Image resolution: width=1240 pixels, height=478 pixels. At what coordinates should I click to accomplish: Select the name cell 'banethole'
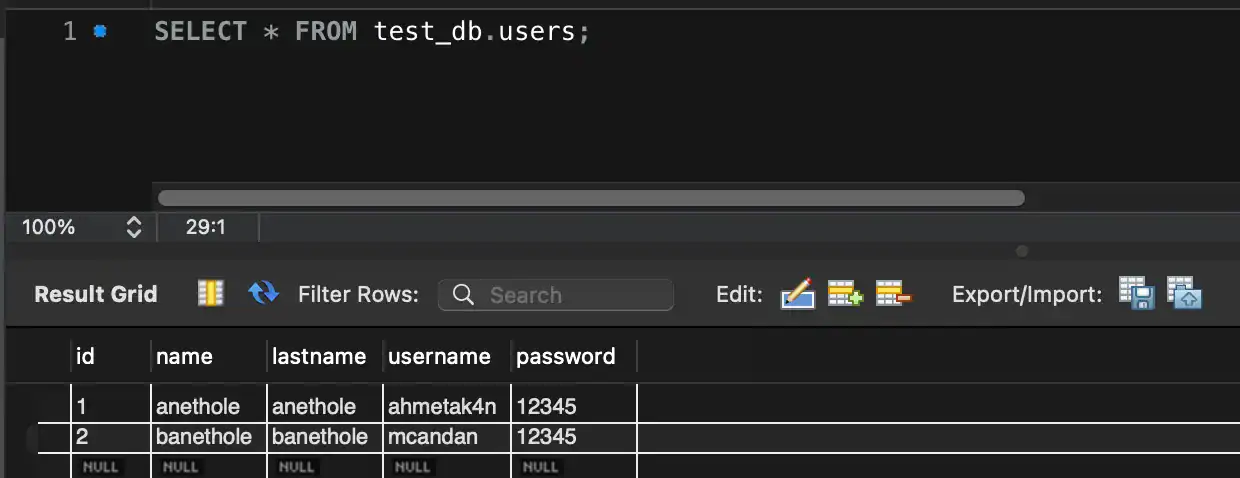[x=209, y=437]
